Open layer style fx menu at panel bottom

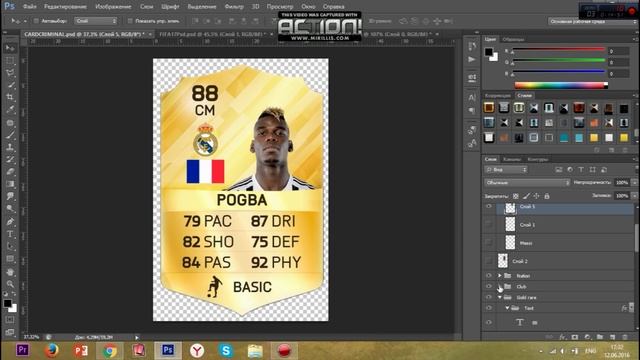click(x=562, y=337)
